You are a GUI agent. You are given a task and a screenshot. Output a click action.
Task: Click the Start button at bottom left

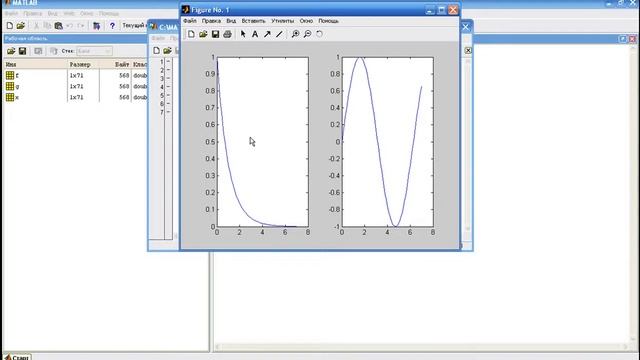click(x=17, y=357)
